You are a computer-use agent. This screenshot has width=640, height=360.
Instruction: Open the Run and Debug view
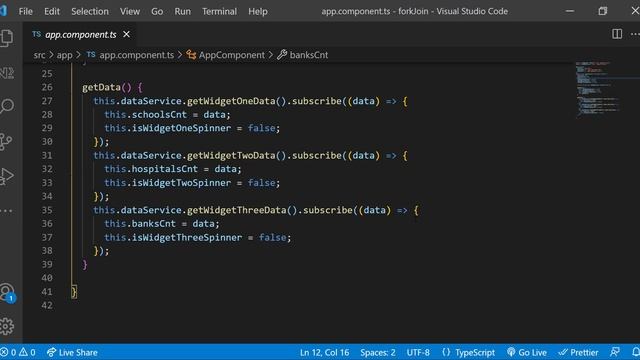coord(7,176)
